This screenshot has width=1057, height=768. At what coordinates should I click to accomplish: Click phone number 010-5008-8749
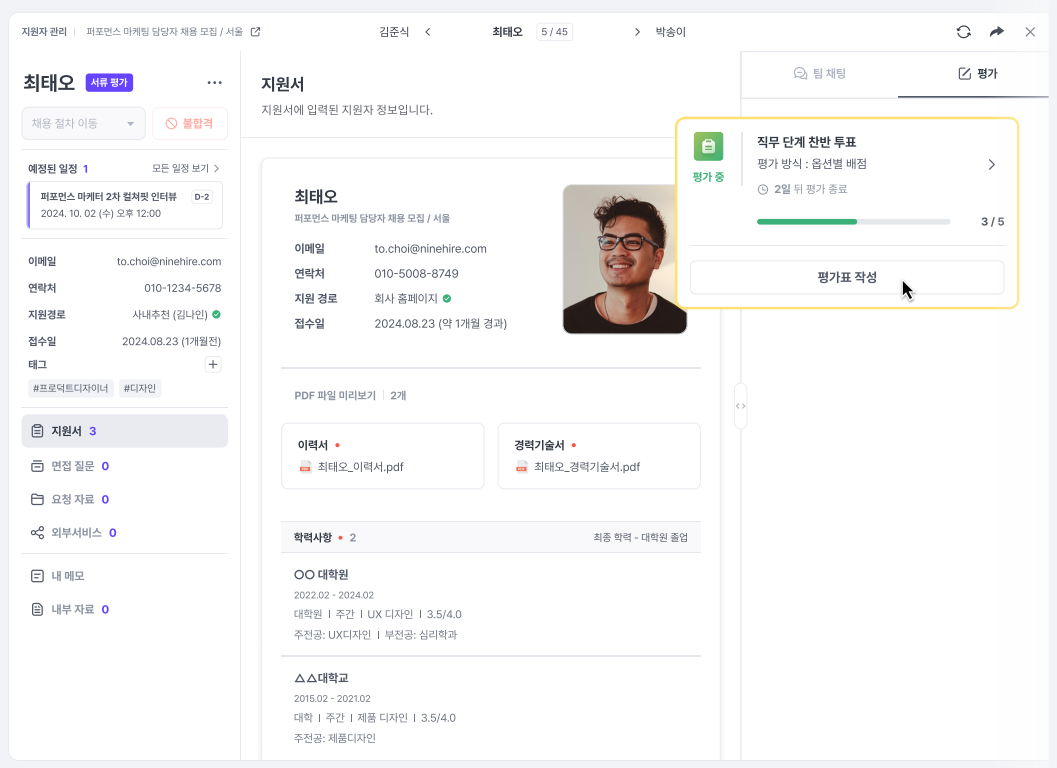pyautogui.click(x=417, y=274)
